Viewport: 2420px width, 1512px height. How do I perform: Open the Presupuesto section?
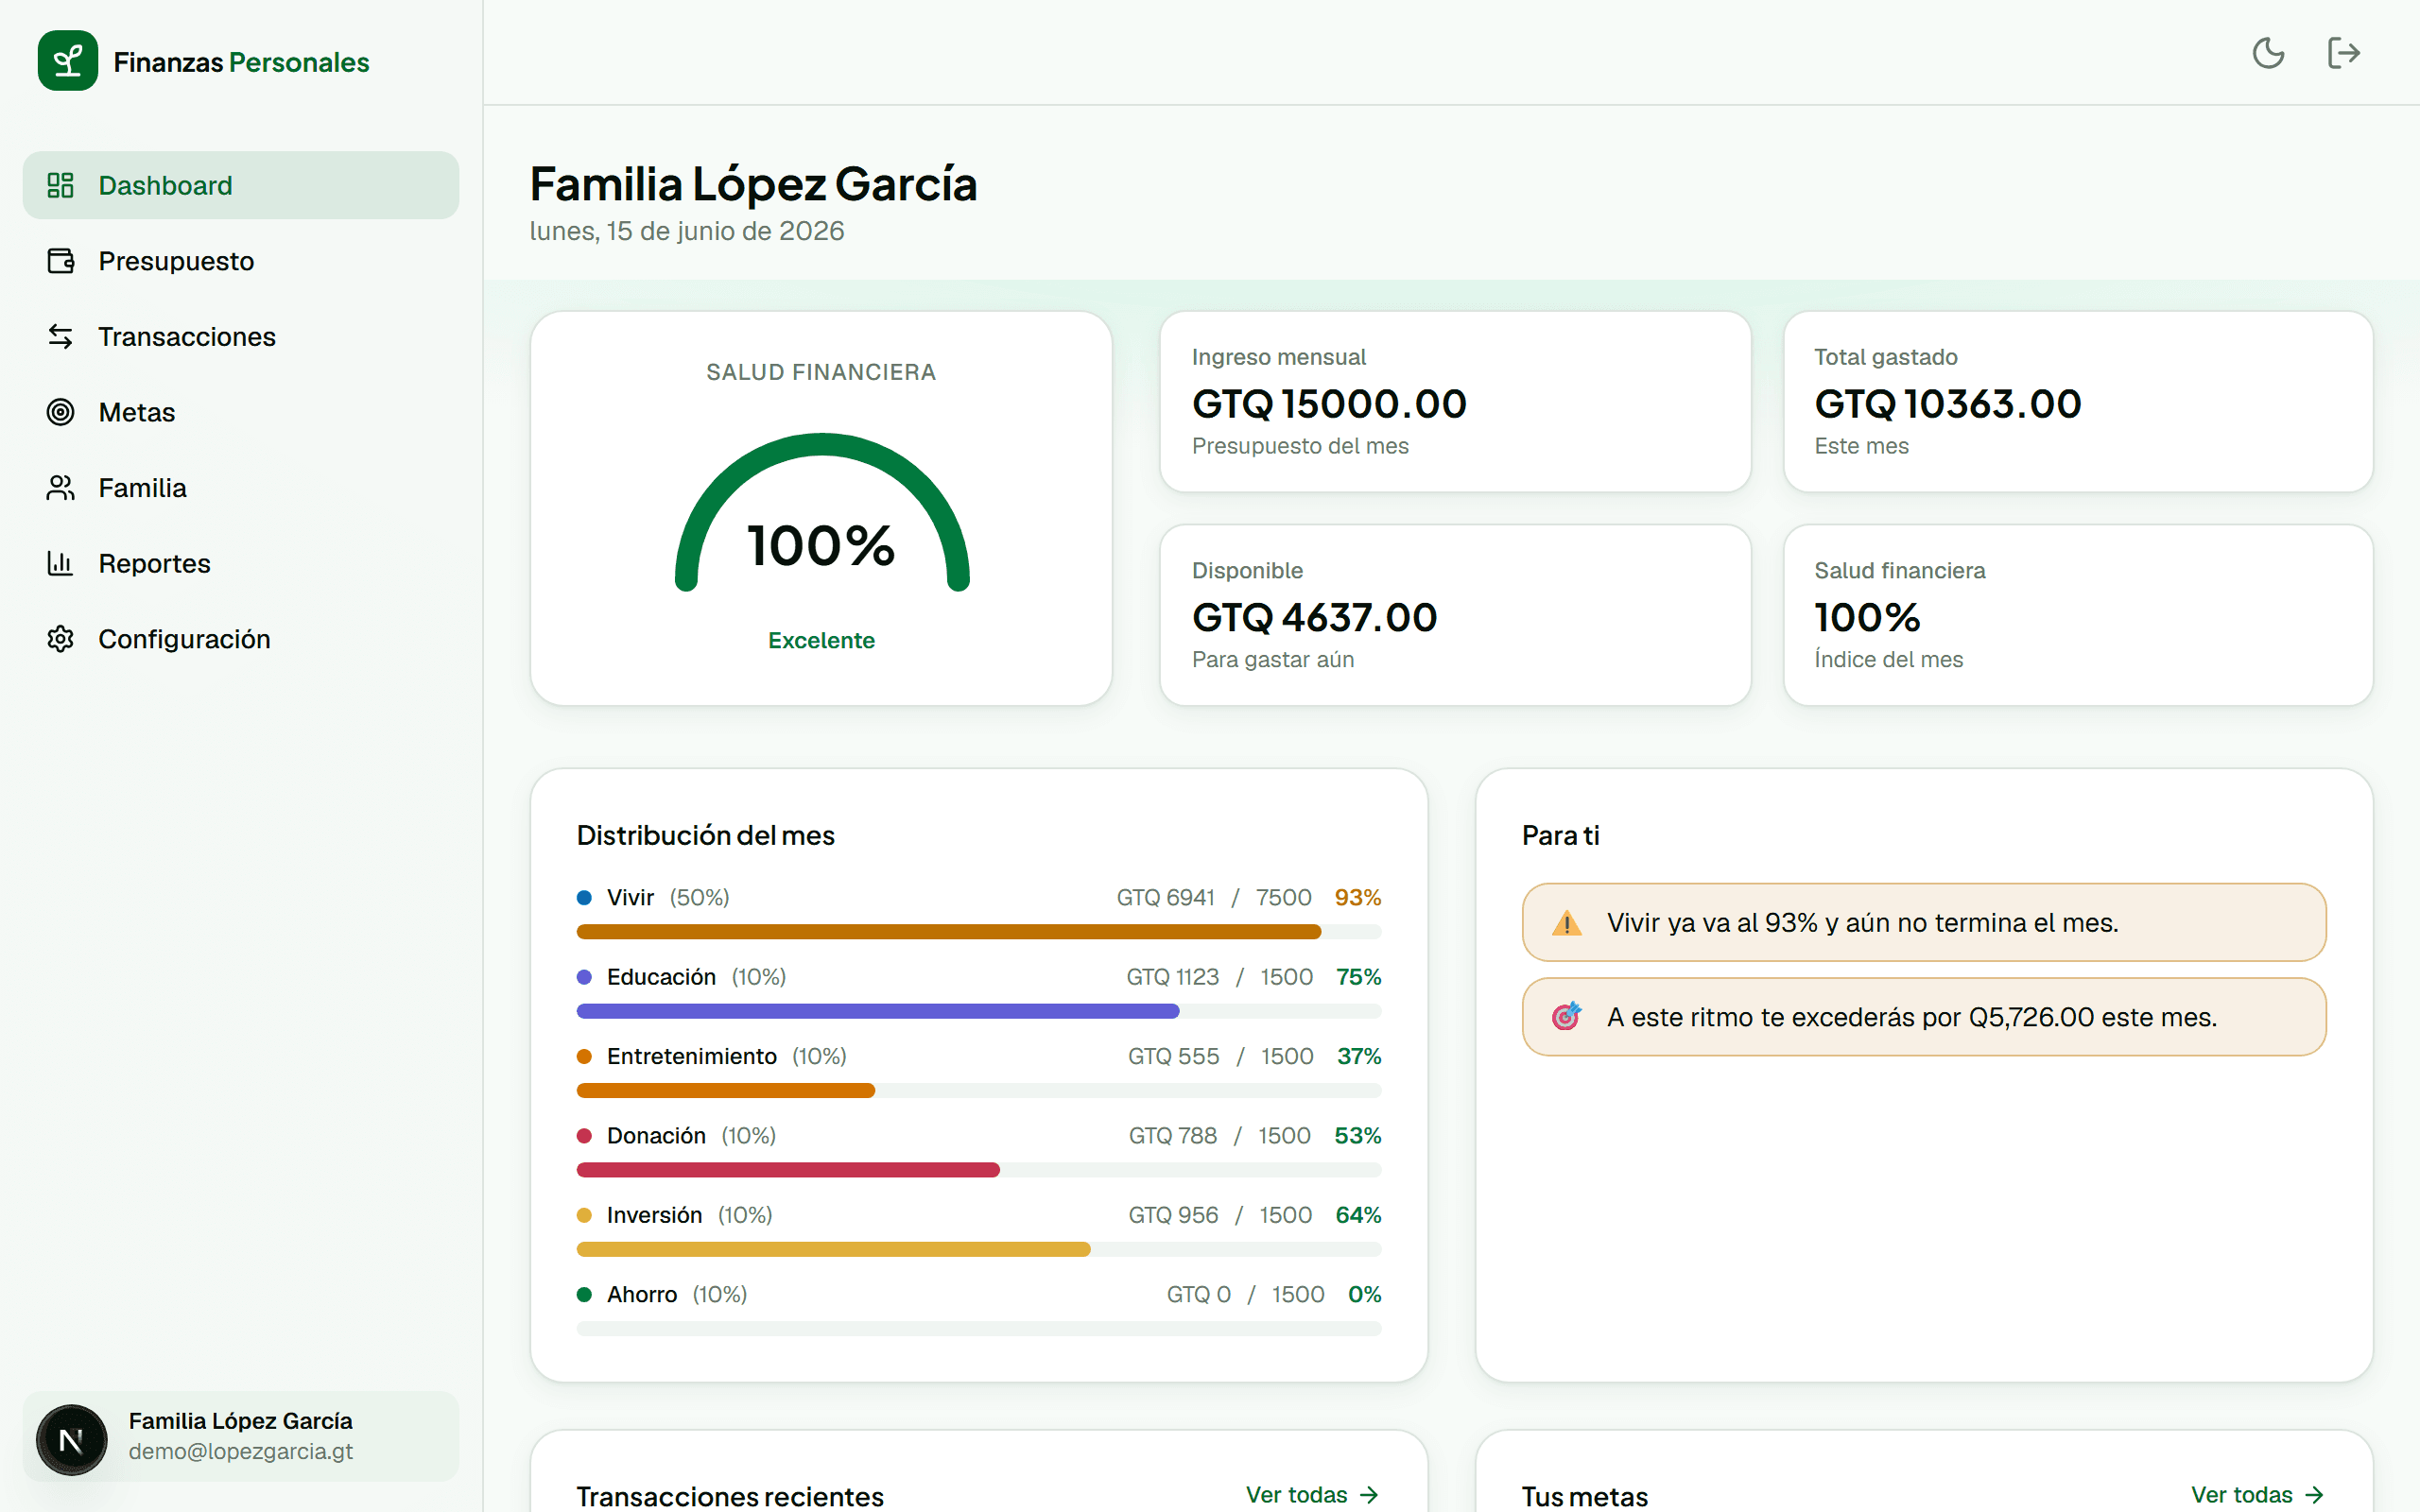pyautogui.click(x=241, y=261)
